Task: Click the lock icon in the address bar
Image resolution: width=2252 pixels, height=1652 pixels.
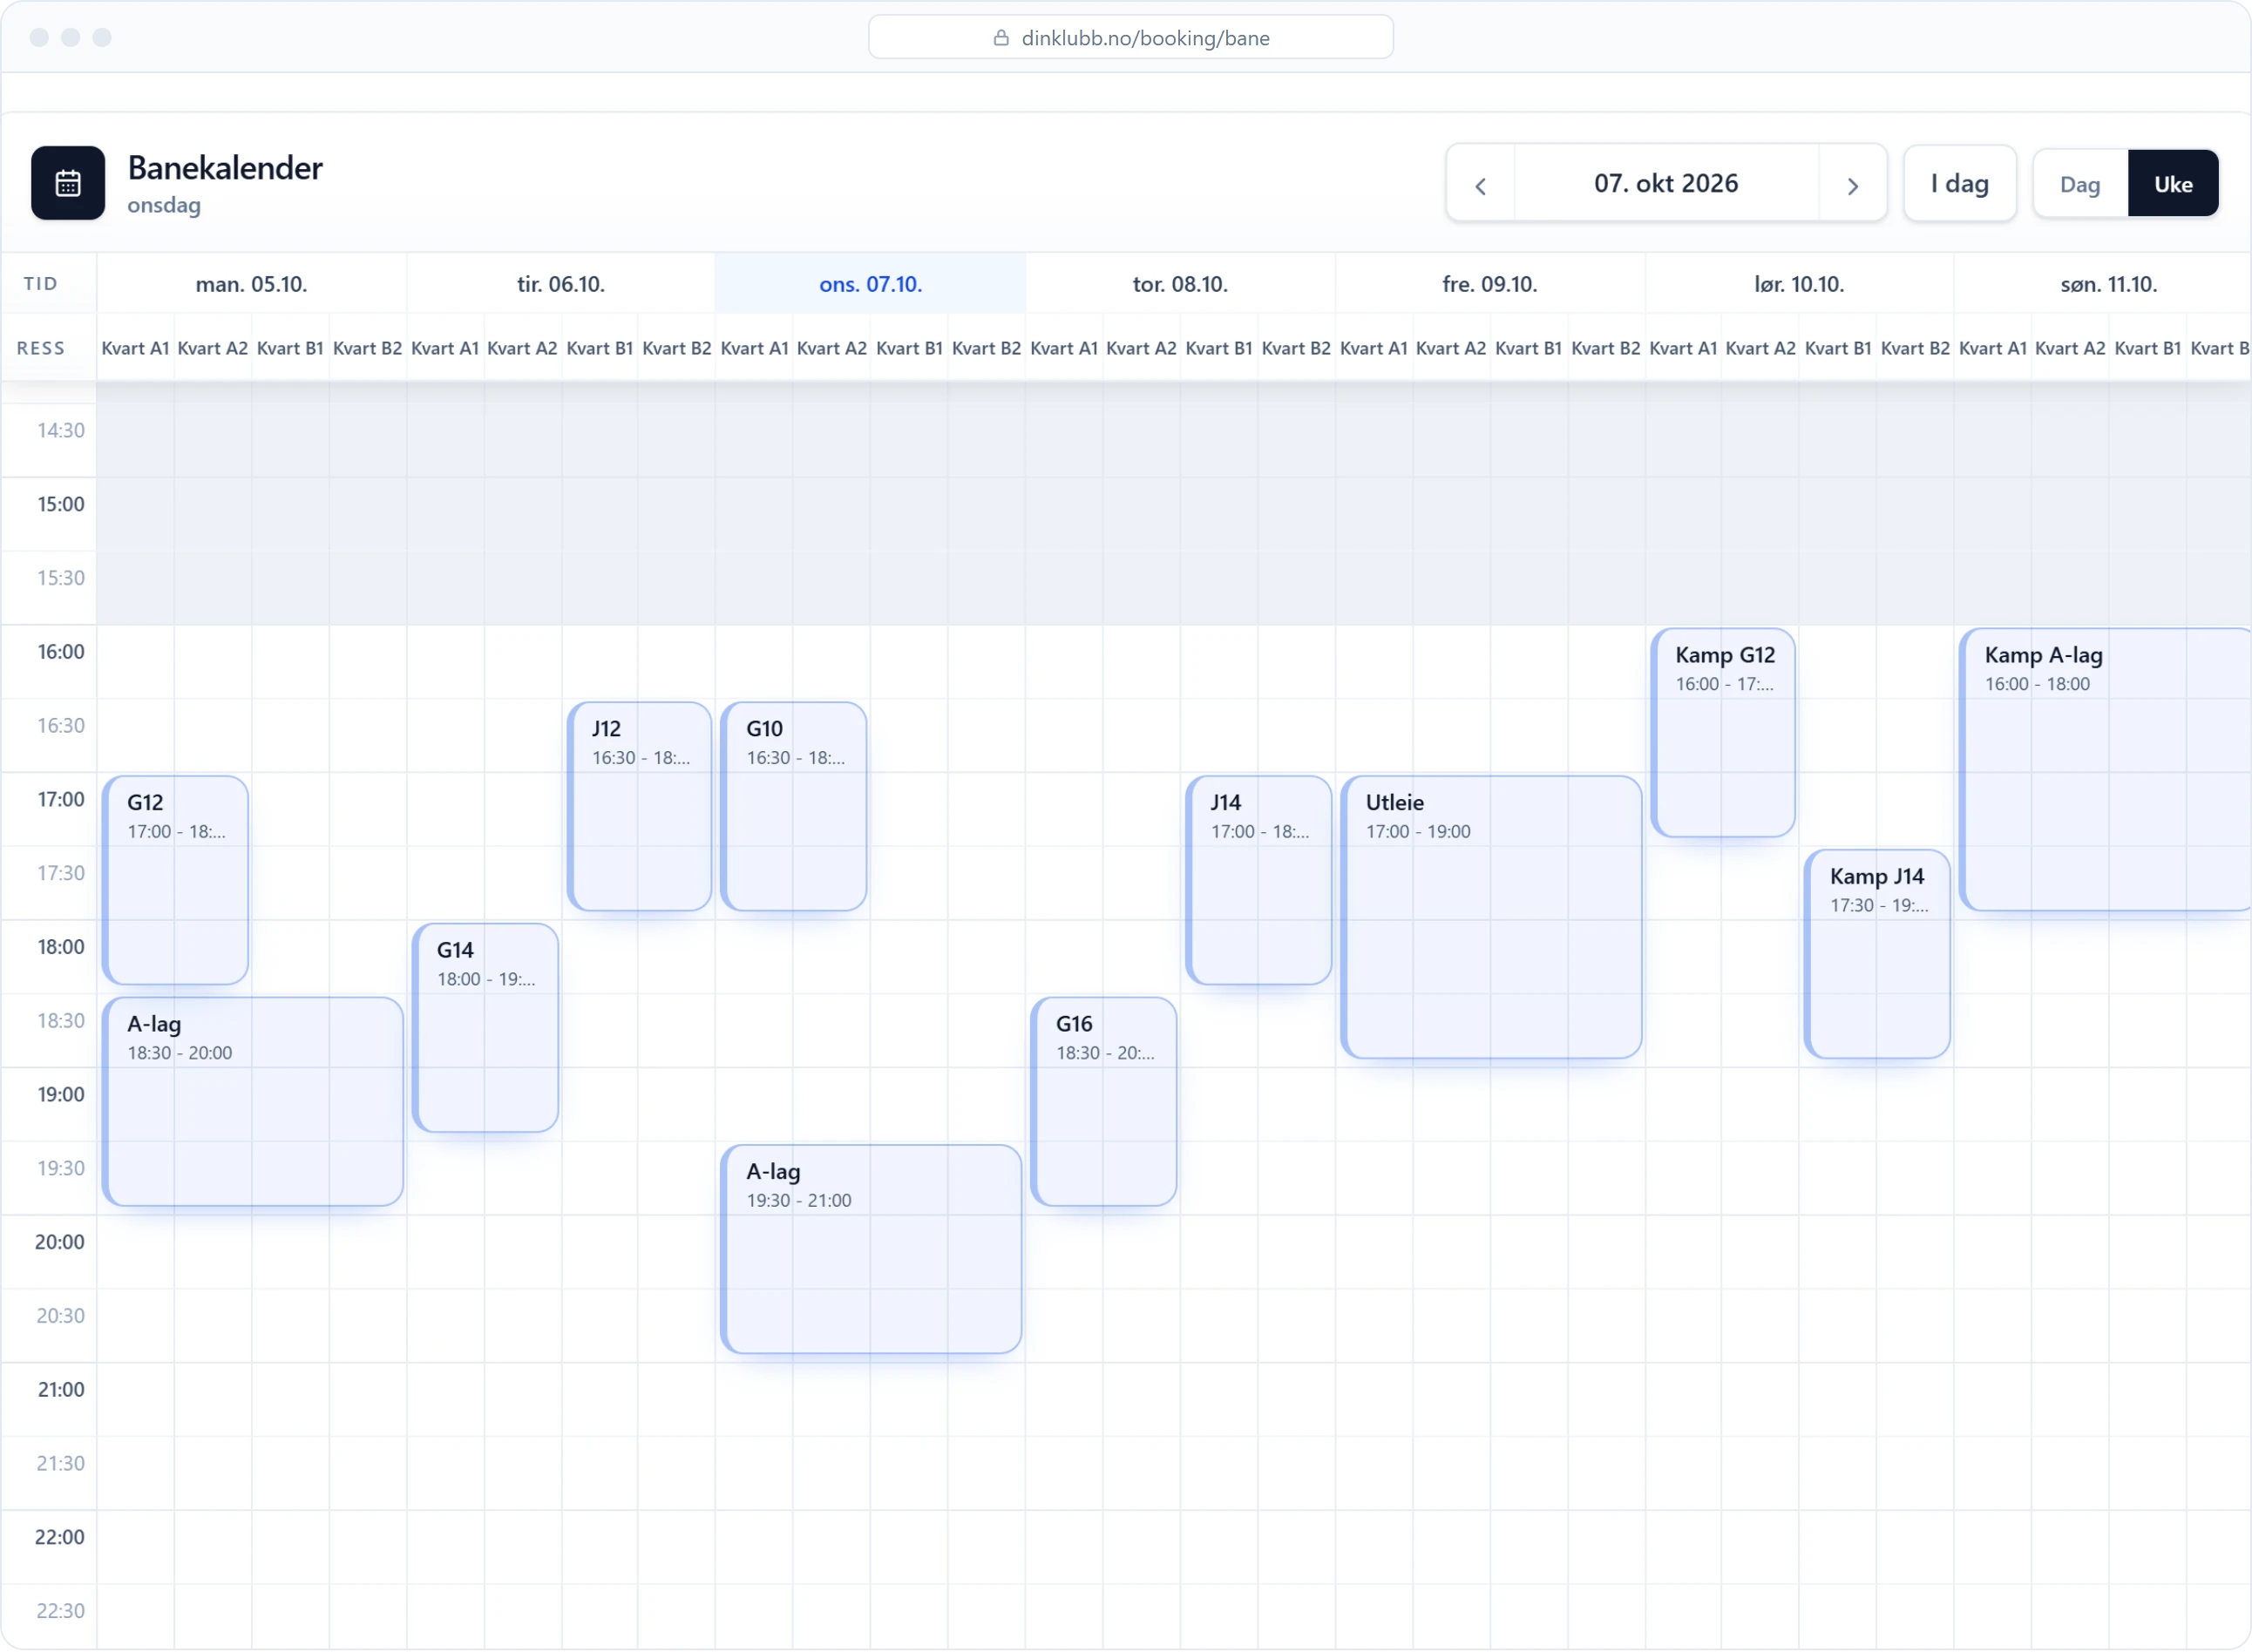Action: point(1000,38)
